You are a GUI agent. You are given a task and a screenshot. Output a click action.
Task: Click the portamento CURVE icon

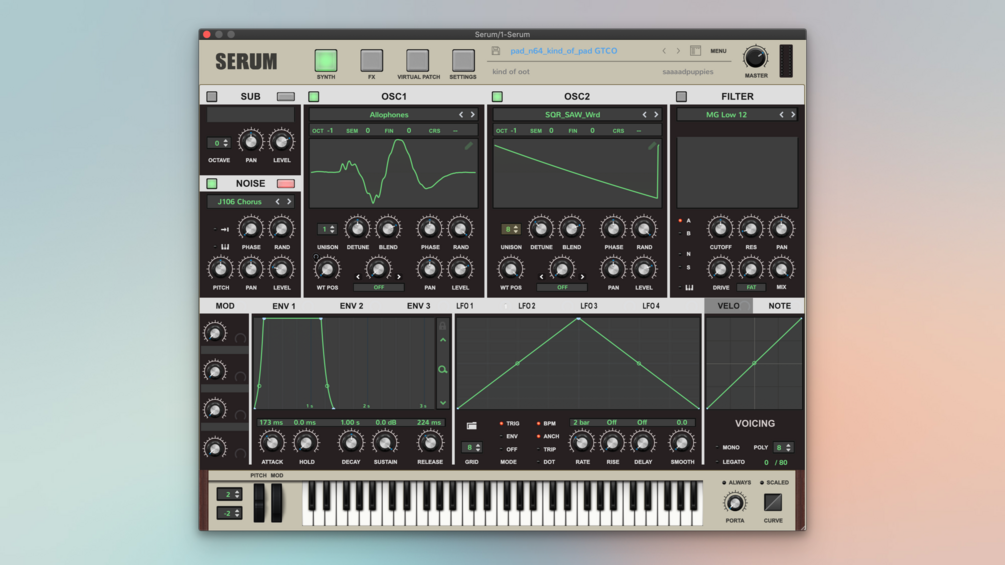[x=773, y=502]
